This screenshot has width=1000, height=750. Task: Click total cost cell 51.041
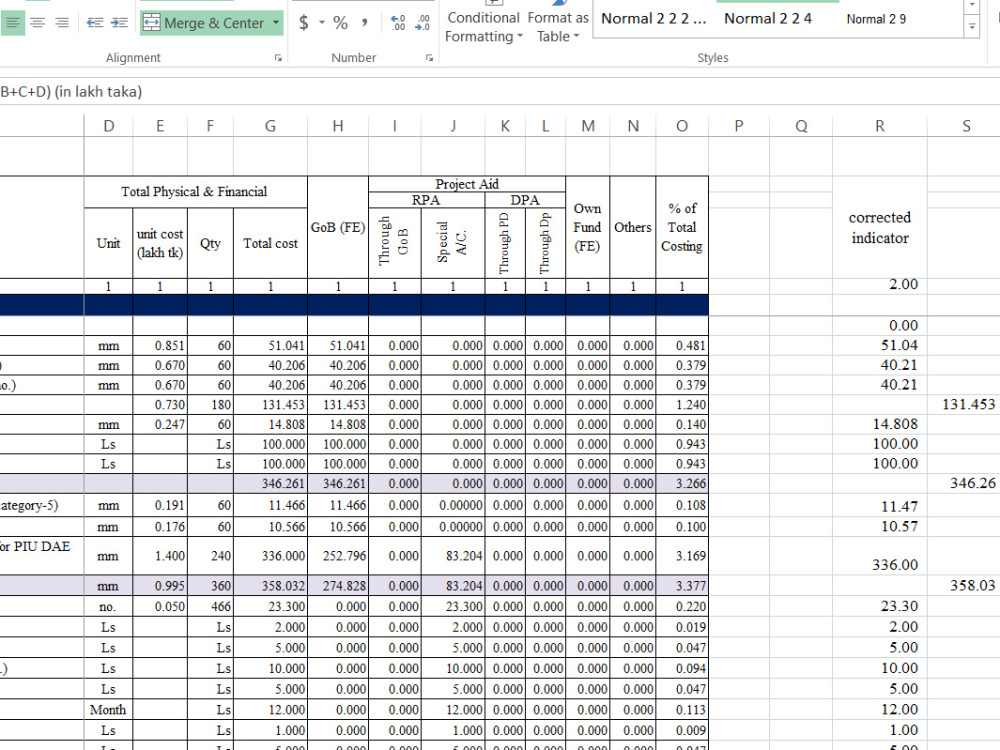(270, 346)
